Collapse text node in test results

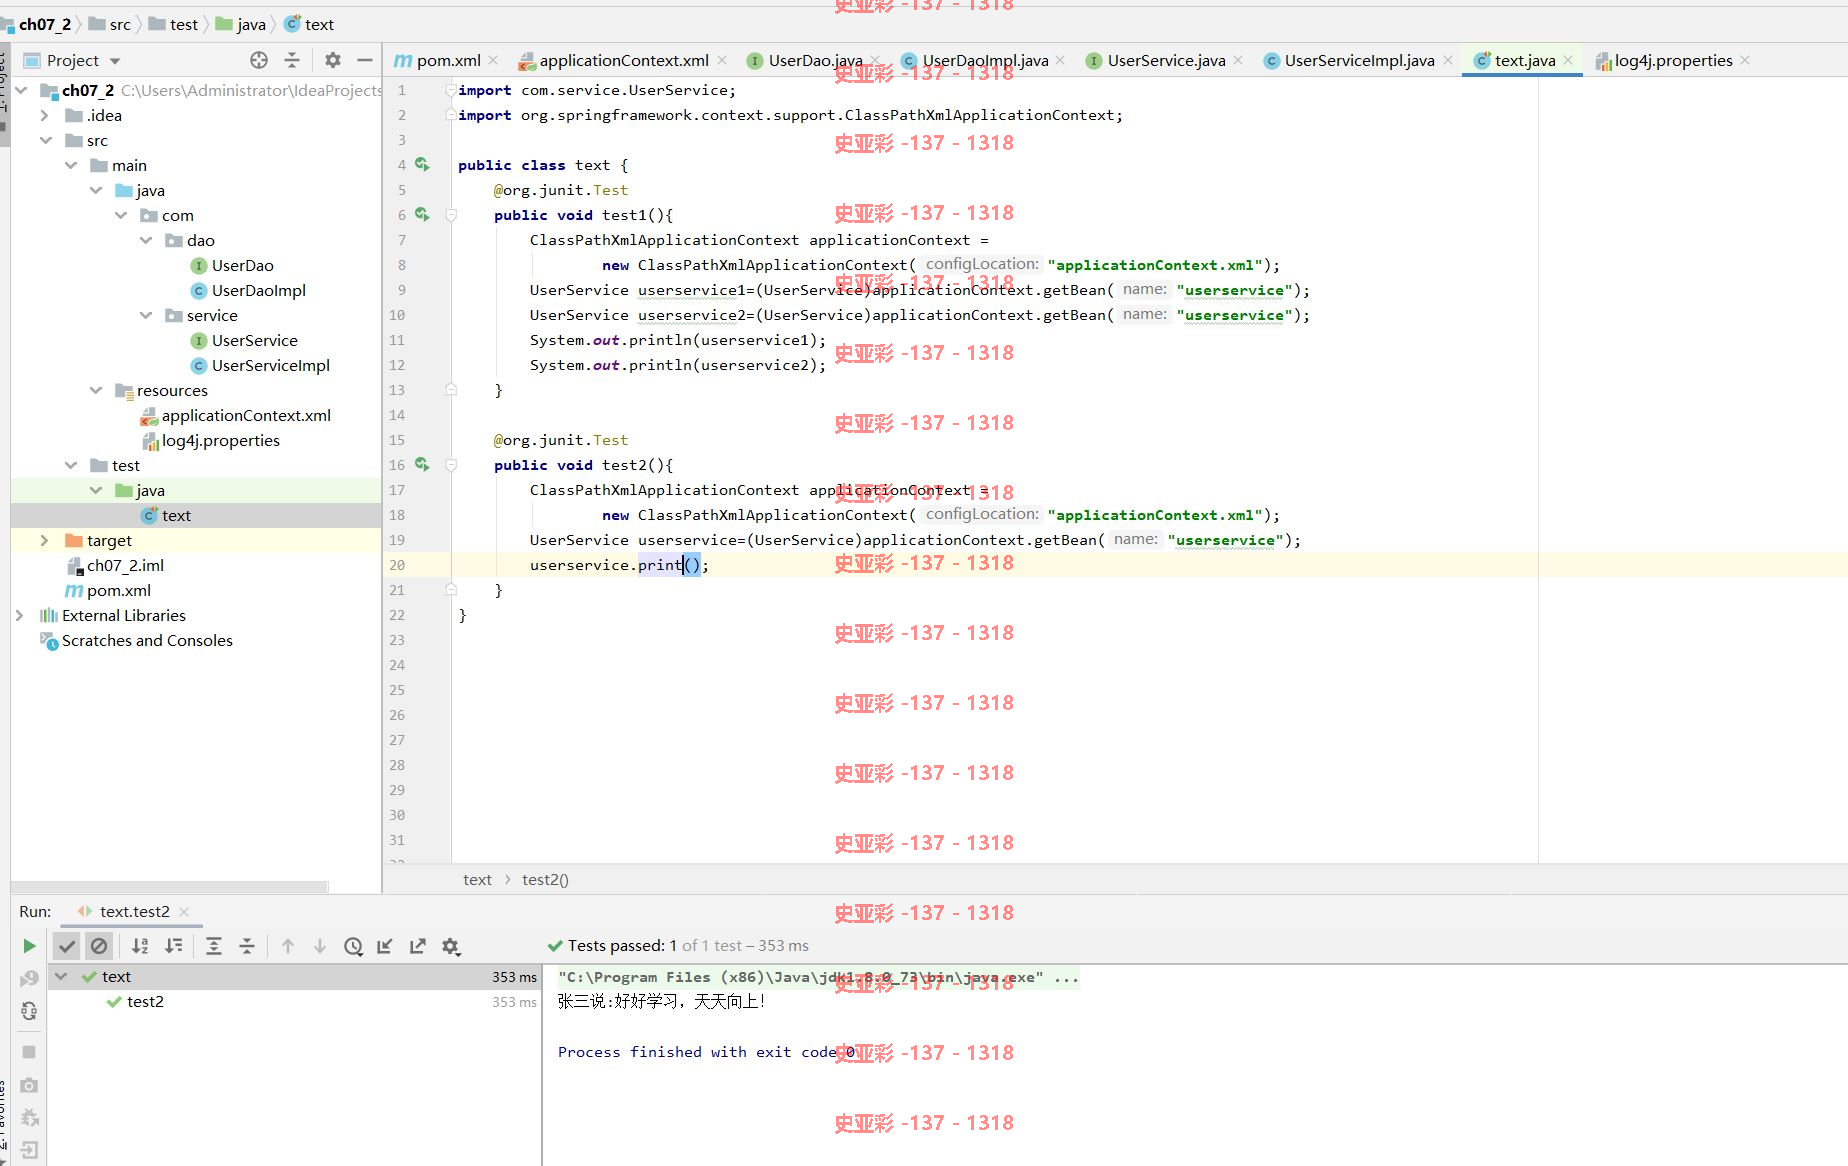(62, 976)
